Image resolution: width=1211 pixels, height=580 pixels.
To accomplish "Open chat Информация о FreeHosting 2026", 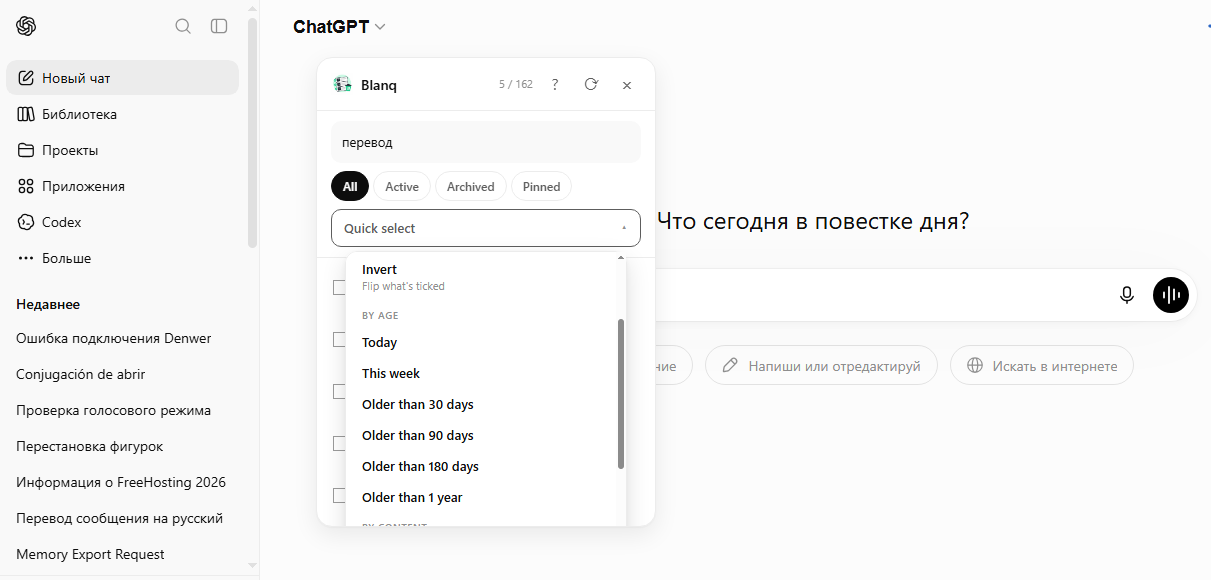I will (x=122, y=482).
